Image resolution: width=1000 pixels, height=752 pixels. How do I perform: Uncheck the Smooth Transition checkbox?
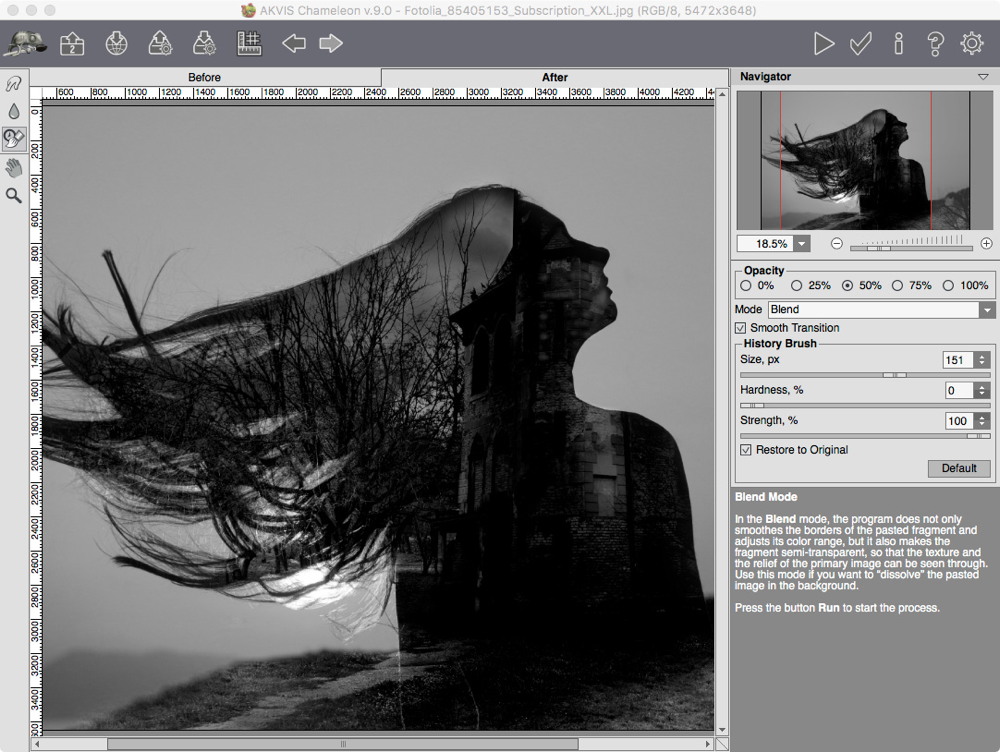tap(741, 328)
